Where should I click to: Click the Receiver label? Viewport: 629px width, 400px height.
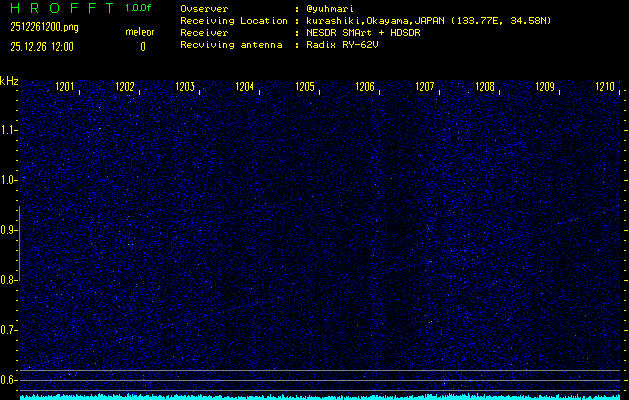coord(204,33)
